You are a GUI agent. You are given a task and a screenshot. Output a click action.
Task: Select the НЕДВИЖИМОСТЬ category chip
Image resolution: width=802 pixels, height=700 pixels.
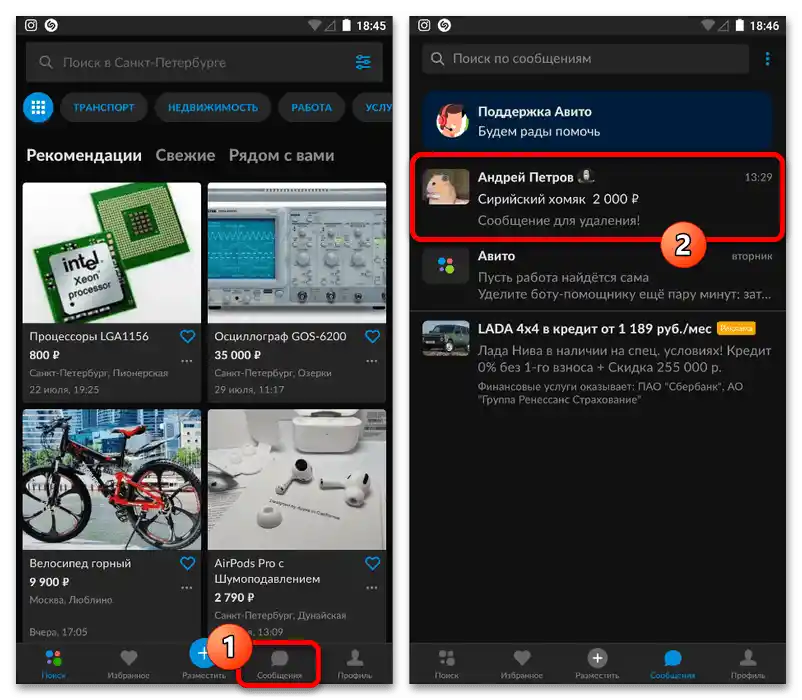click(213, 107)
